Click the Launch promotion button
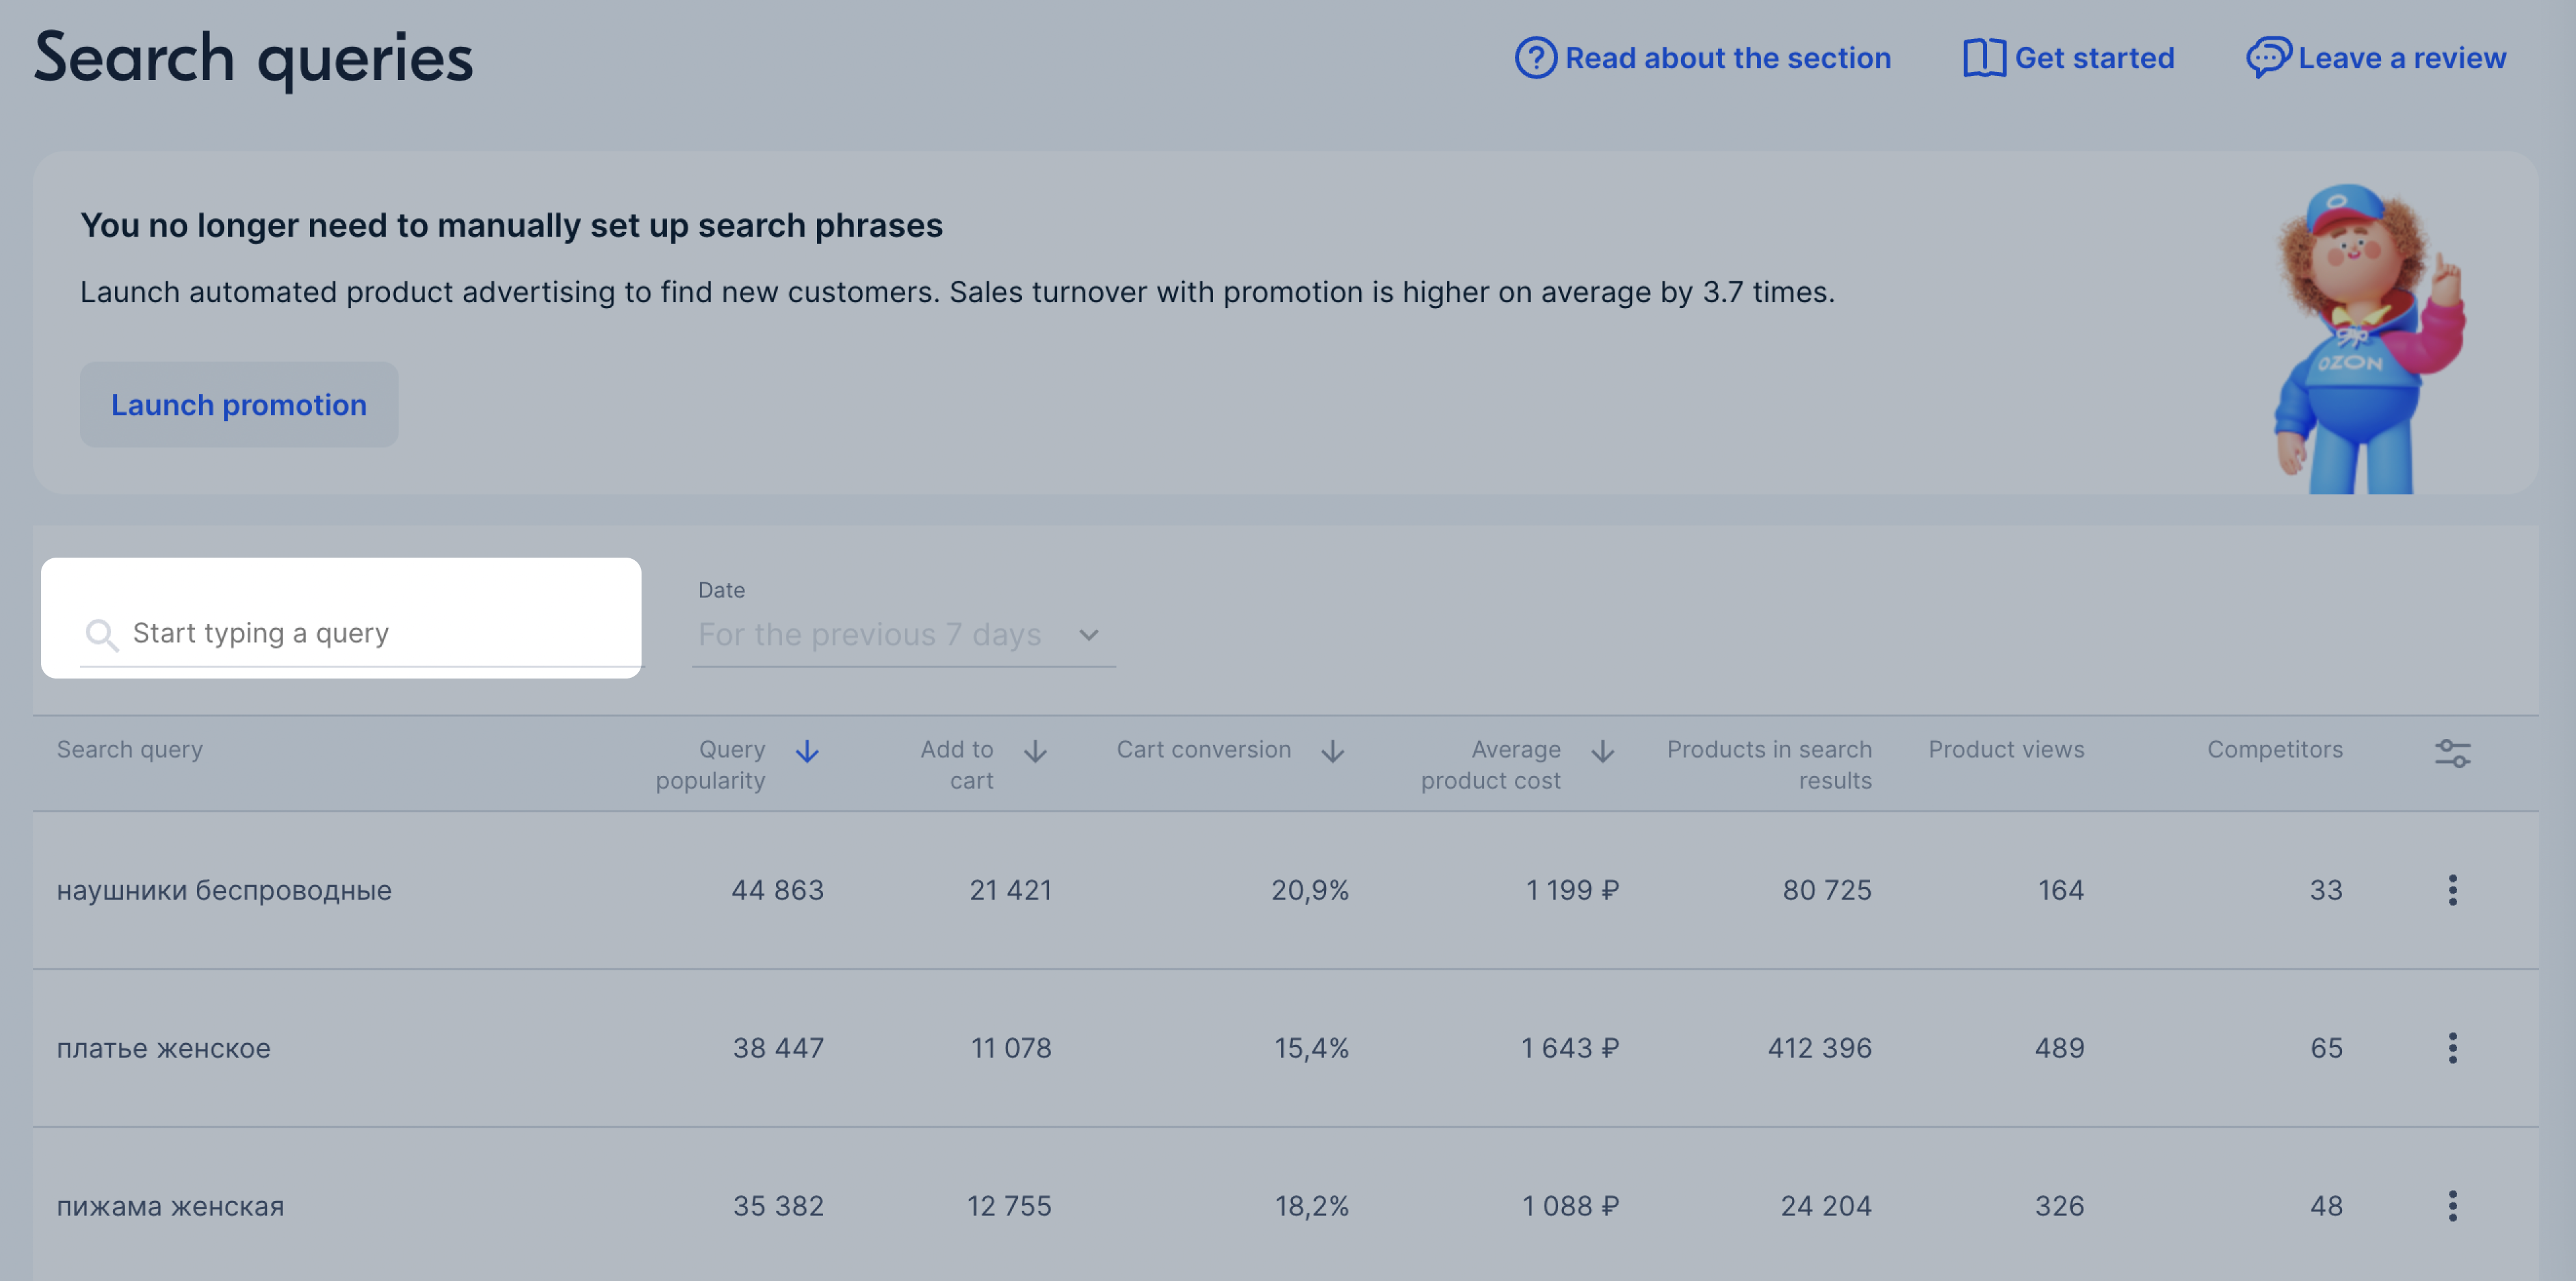The image size is (2576, 1281). [239, 404]
